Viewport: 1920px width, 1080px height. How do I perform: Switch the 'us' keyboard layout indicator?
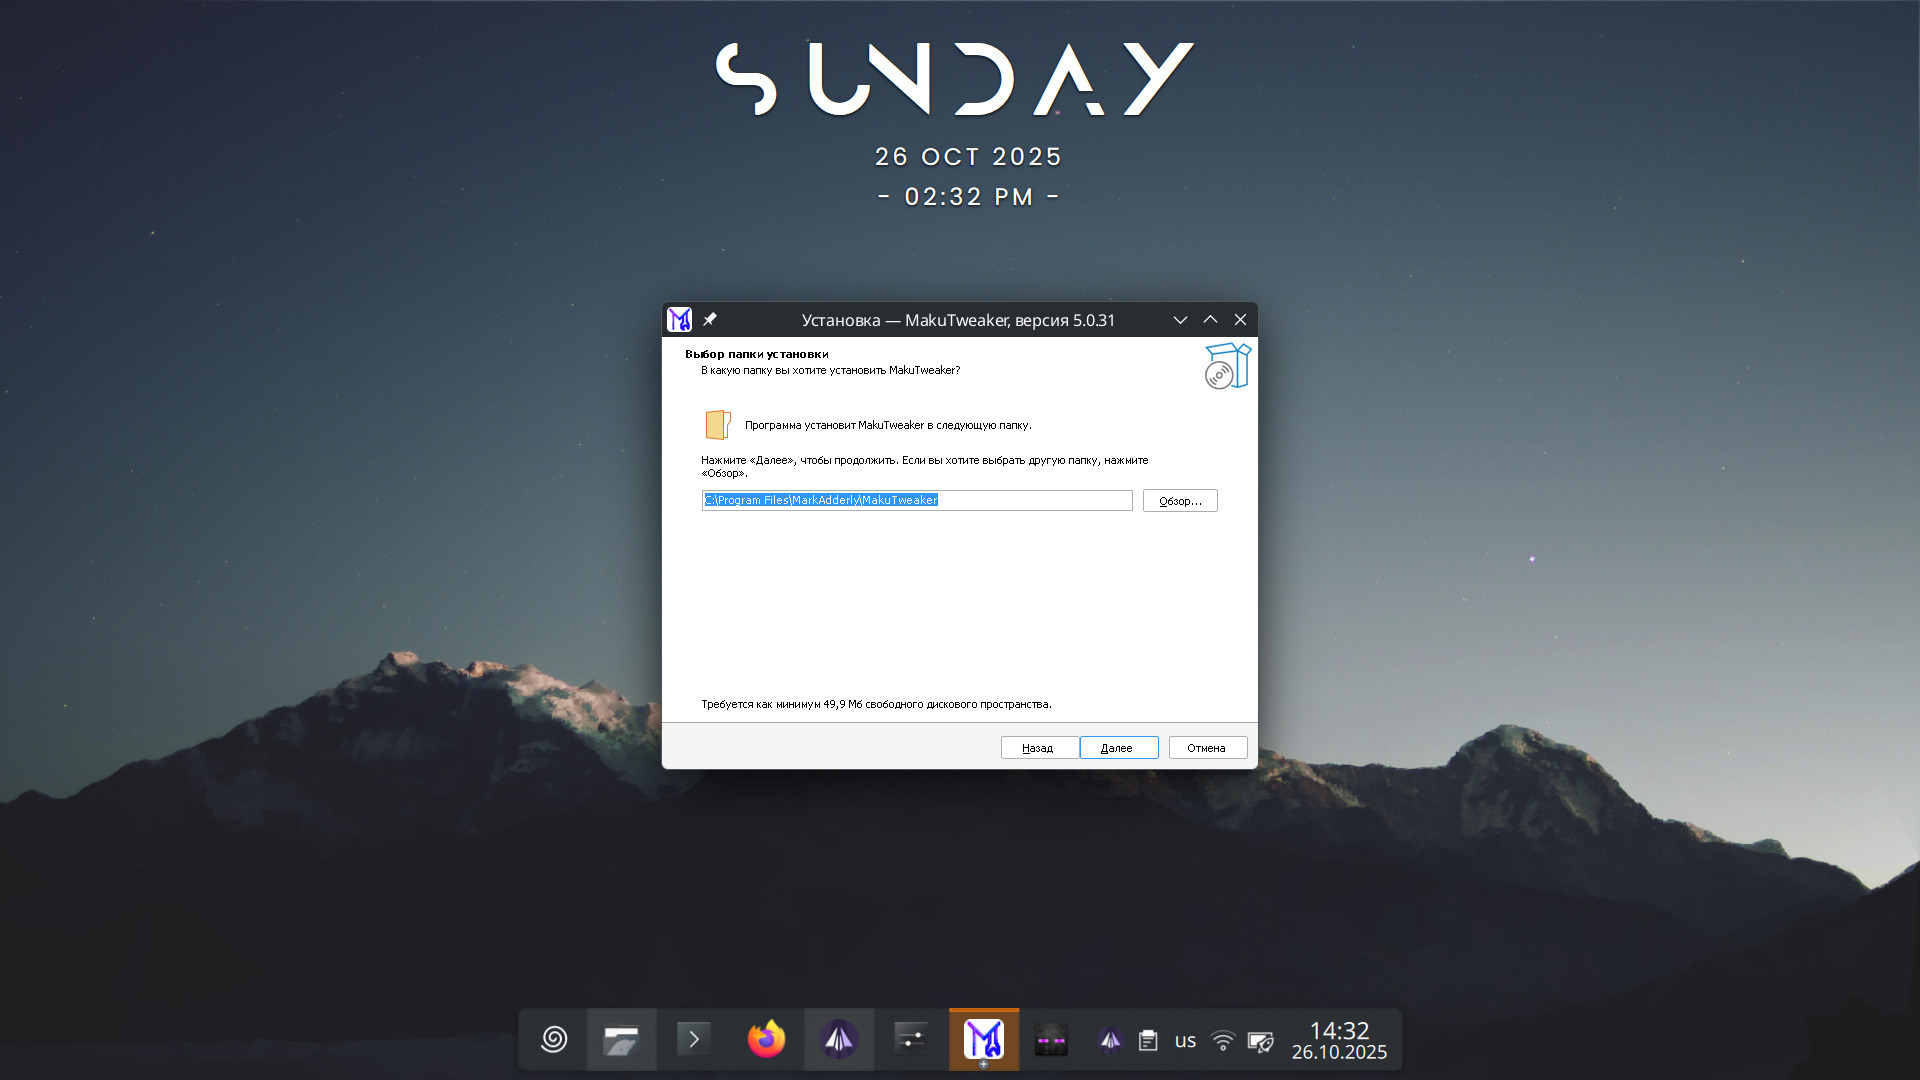(1185, 1041)
